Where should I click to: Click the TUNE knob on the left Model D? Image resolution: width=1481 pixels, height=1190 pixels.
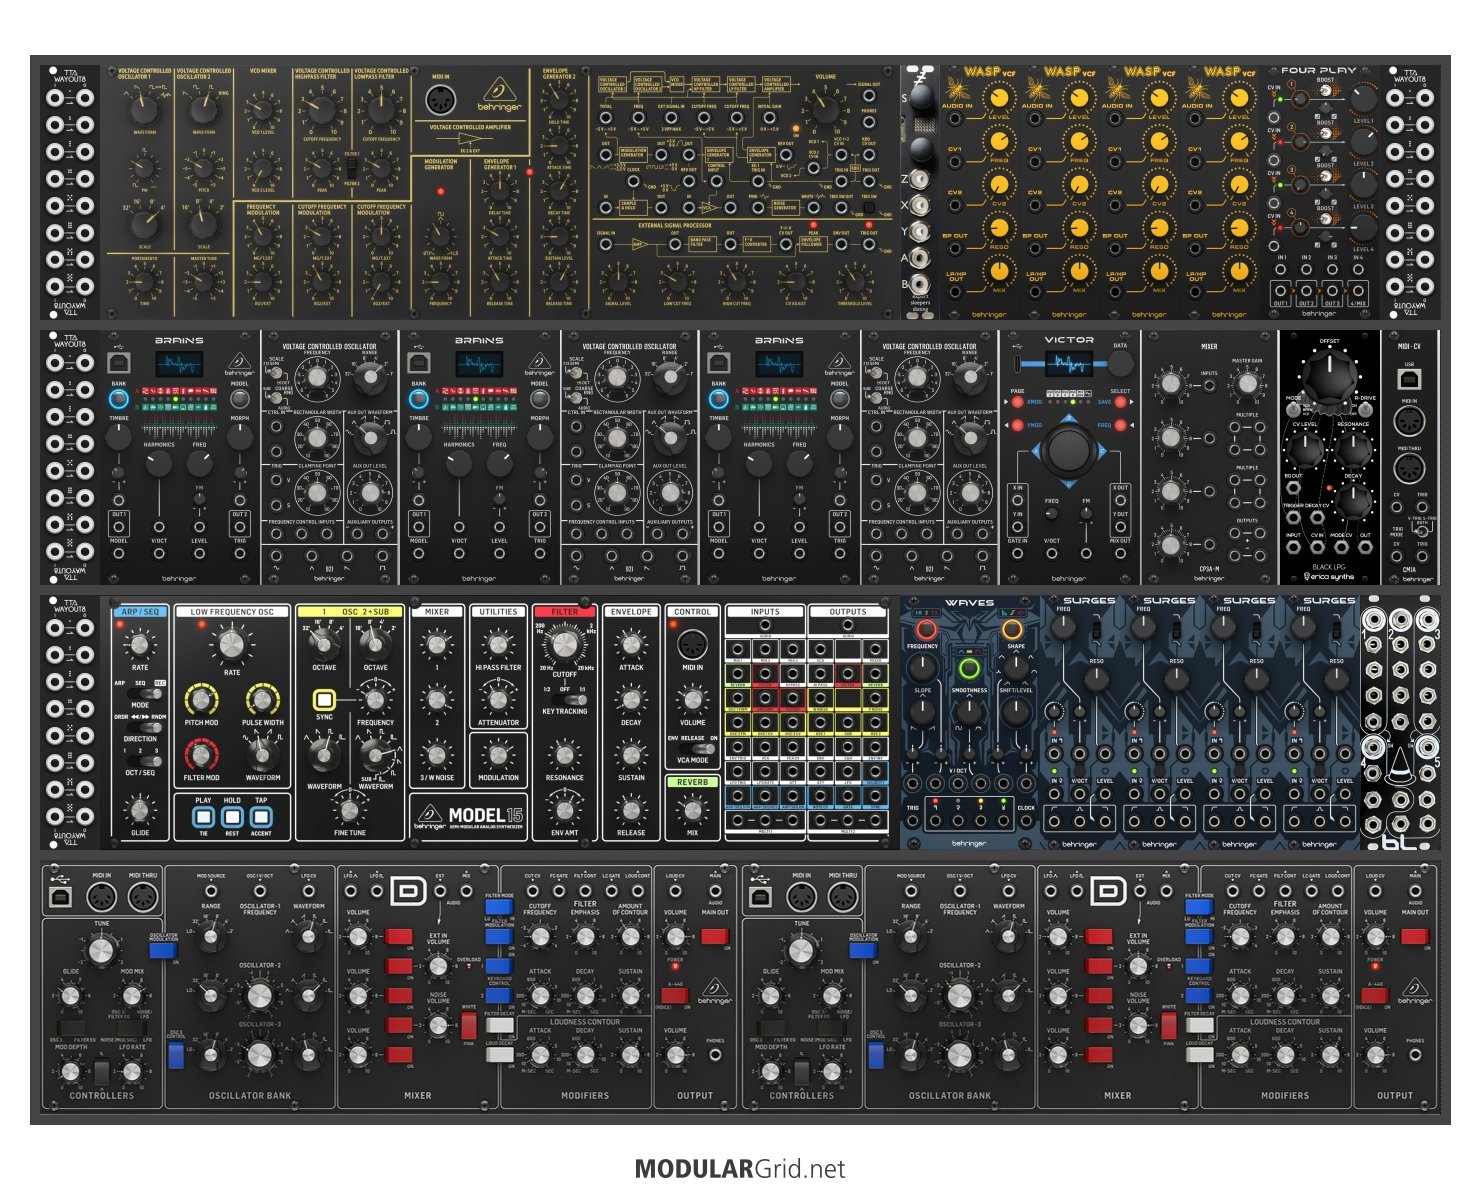pyautogui.click(x=101, y=951)
